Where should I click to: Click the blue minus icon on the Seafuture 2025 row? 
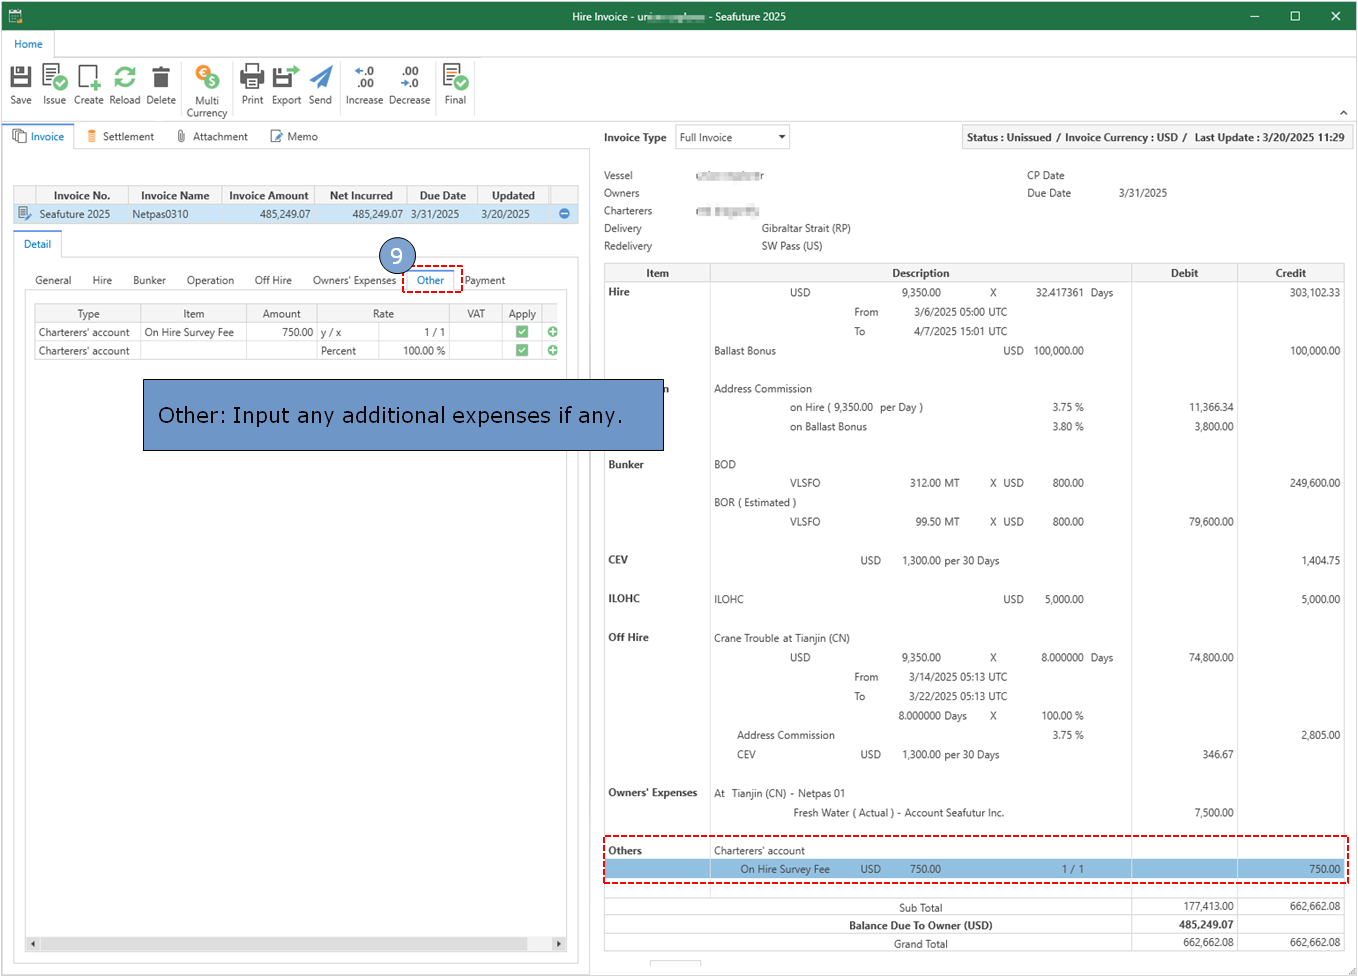coord(564,214)
